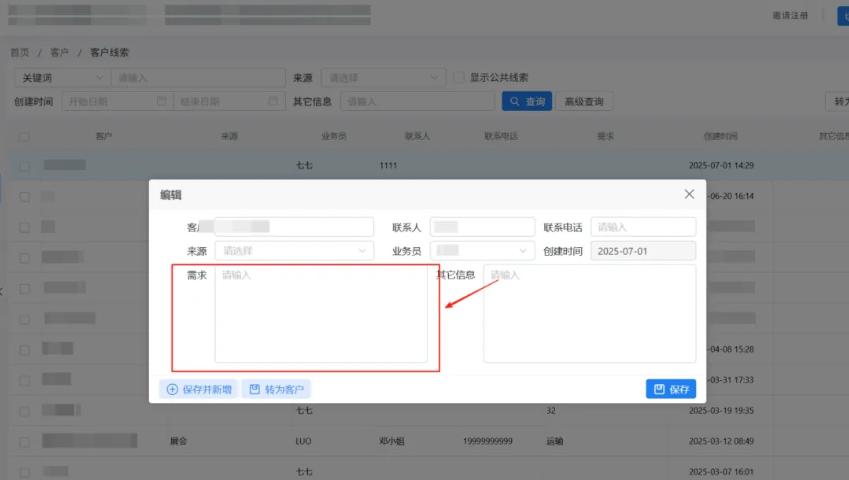This screenshot has width=849, height=480.
Task: Click 结束日期 date field
Action: [229, 101]
